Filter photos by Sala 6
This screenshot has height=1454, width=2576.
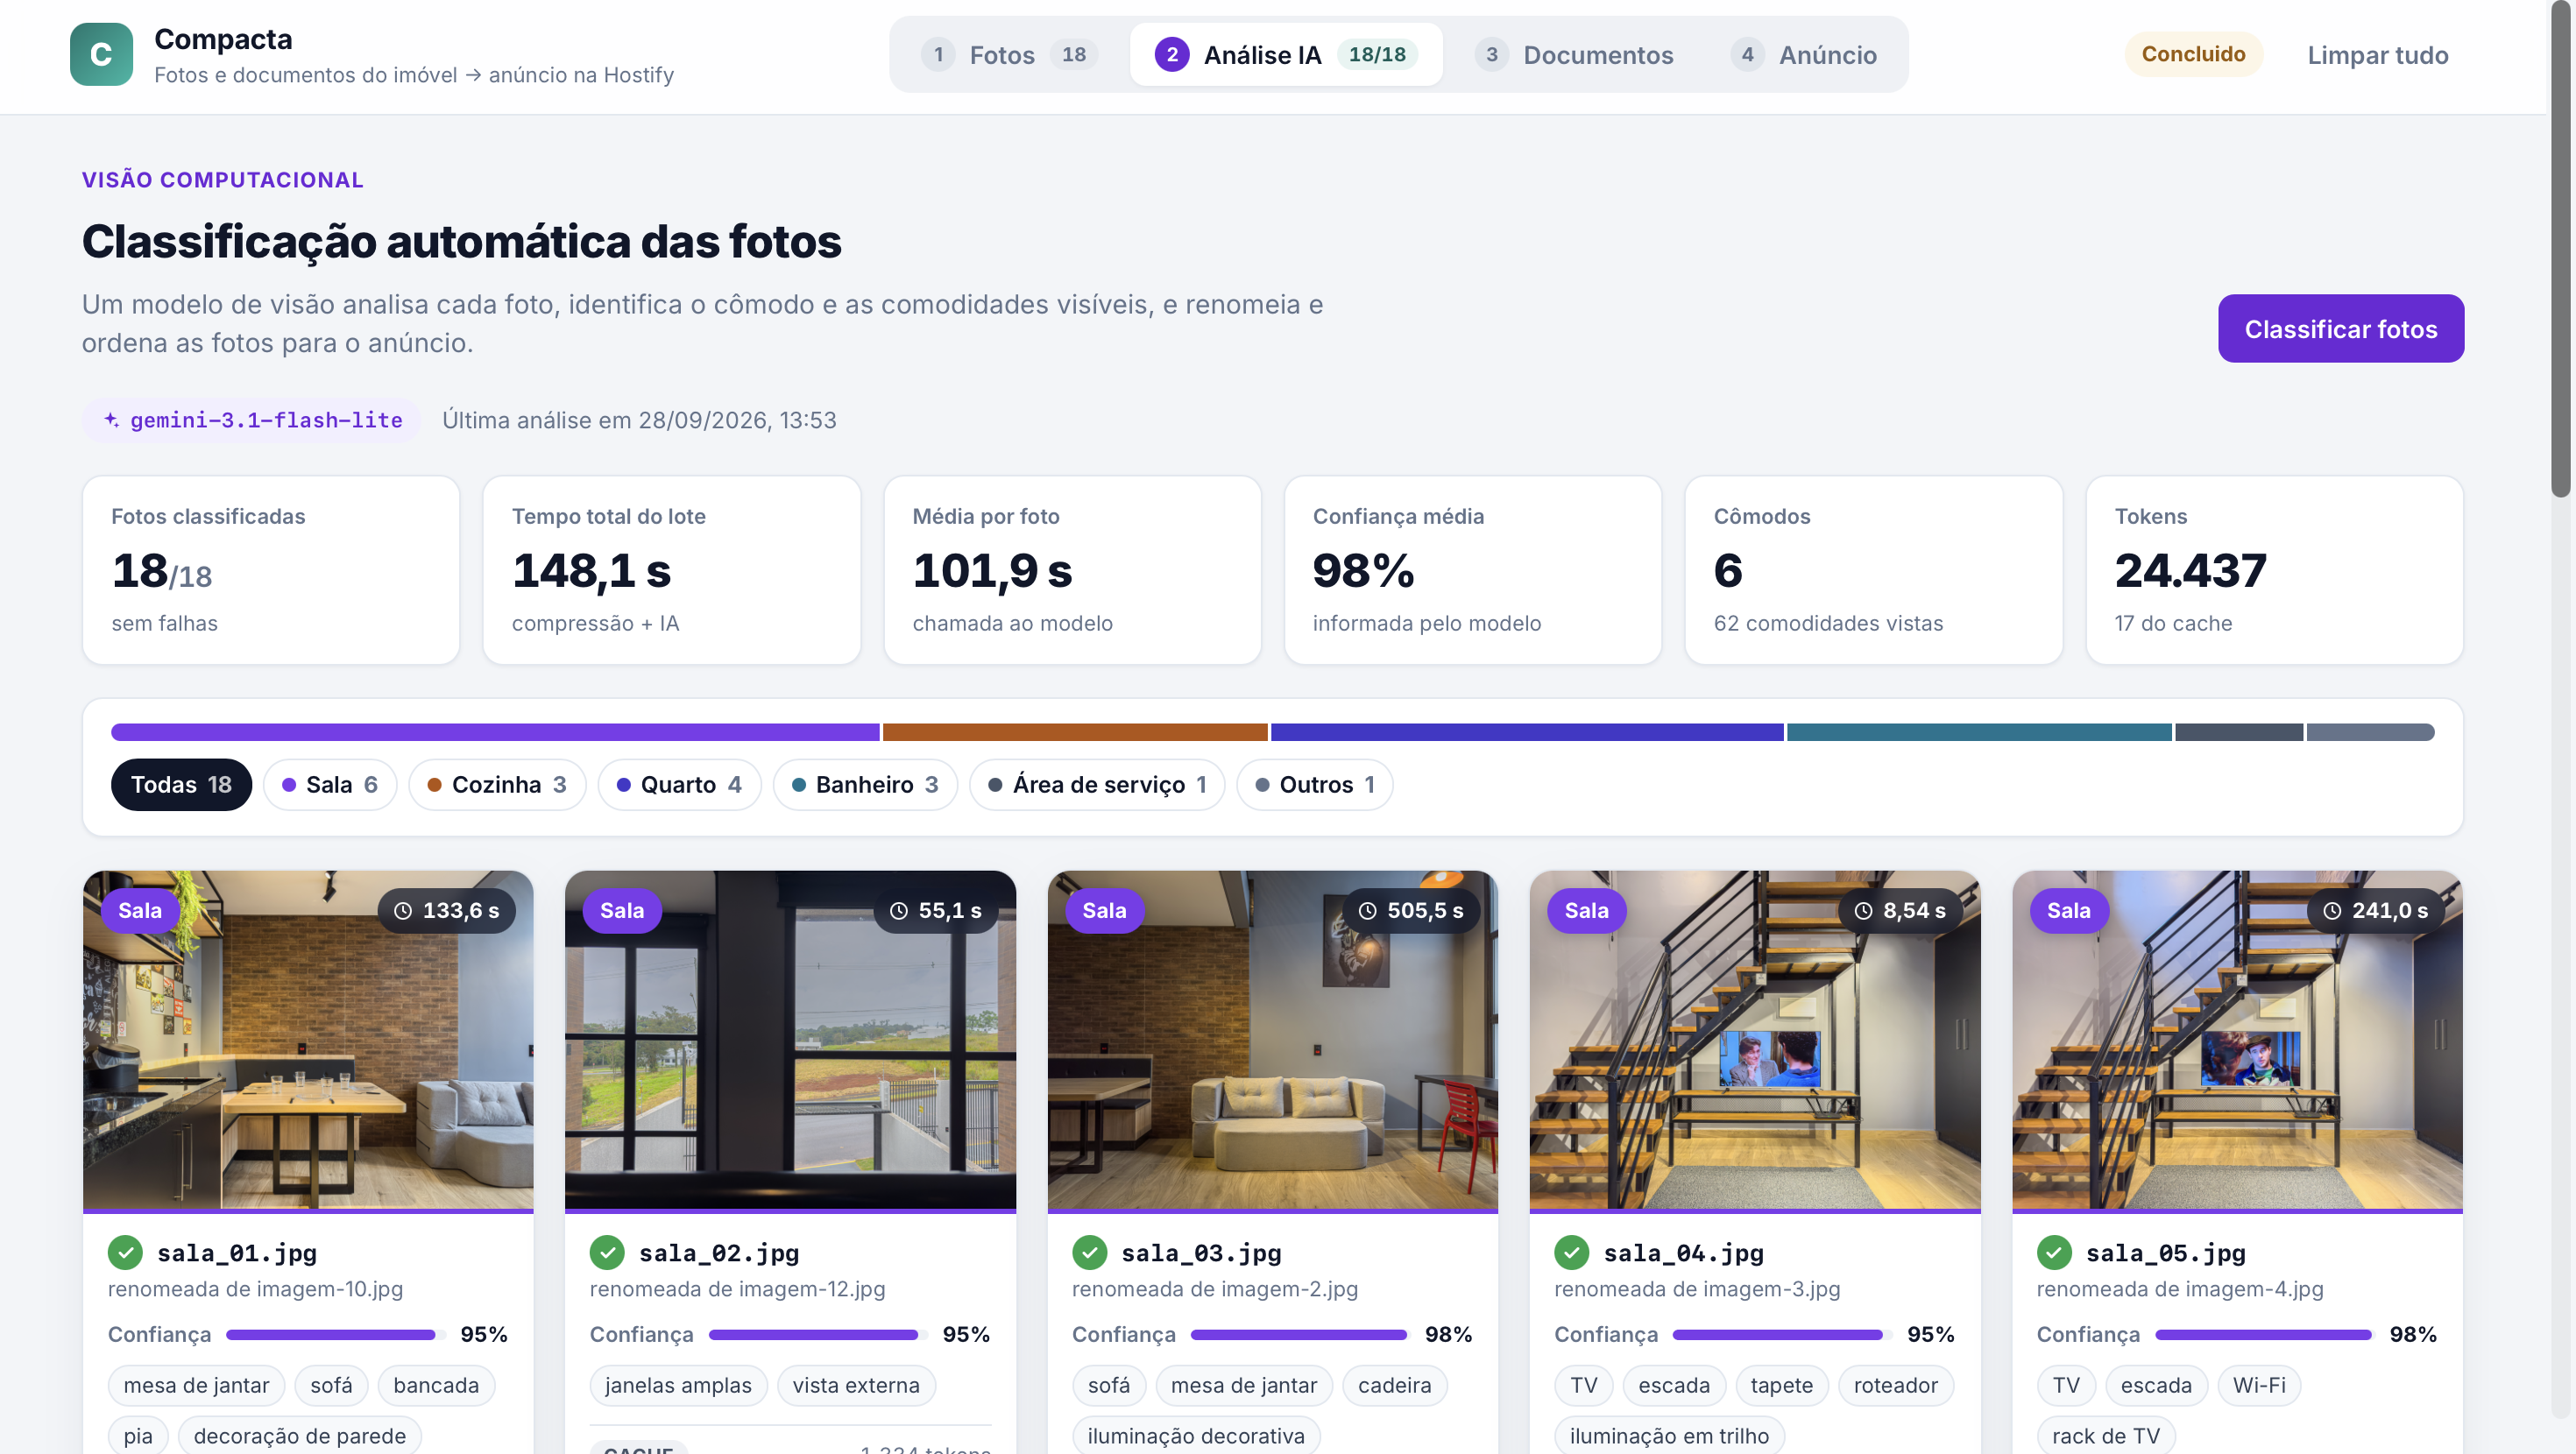coord(330,785)
